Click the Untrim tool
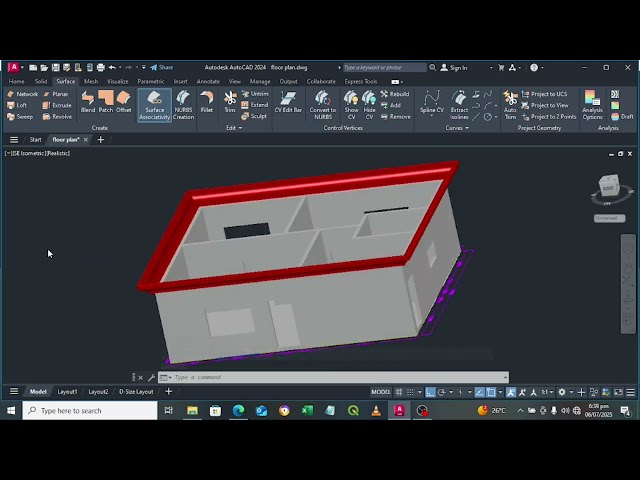The width and height of the screenshot is (640, 480). pyautogui.click(x=255, y=94)
